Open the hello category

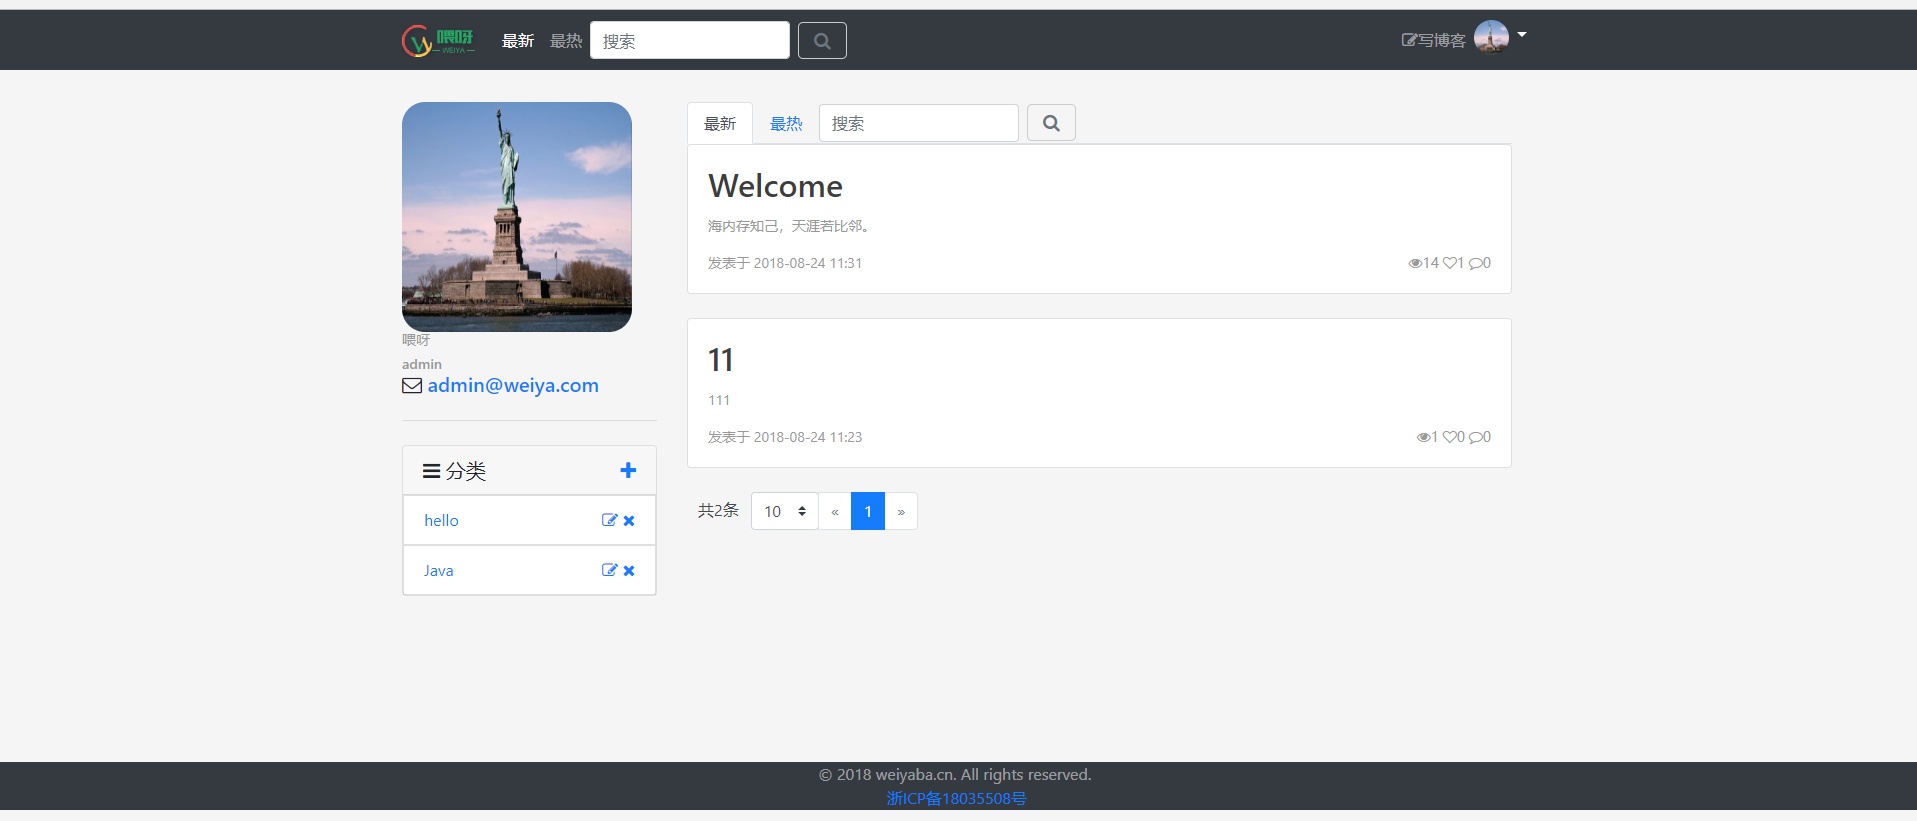click(441, 521)
